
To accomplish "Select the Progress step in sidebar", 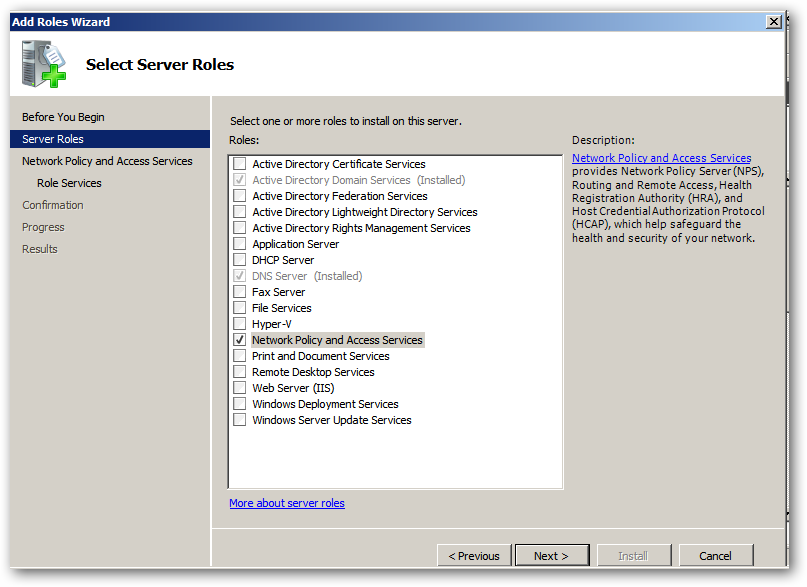I will [43, 227].
